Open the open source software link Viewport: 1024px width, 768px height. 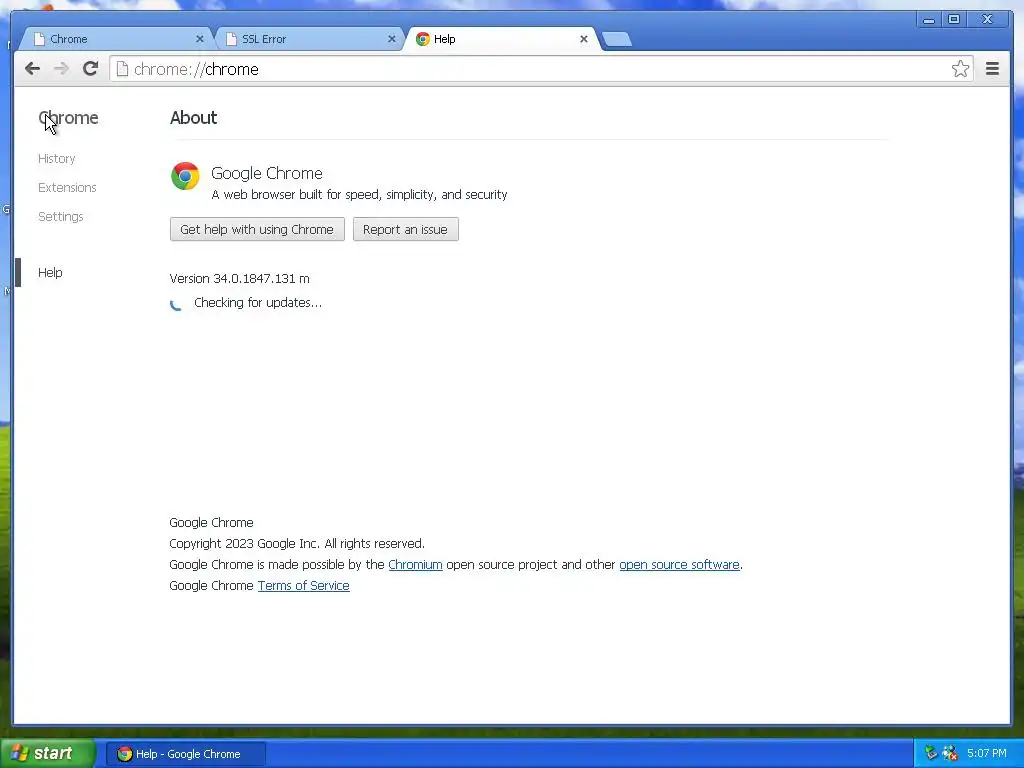click(x=679, y=564)
